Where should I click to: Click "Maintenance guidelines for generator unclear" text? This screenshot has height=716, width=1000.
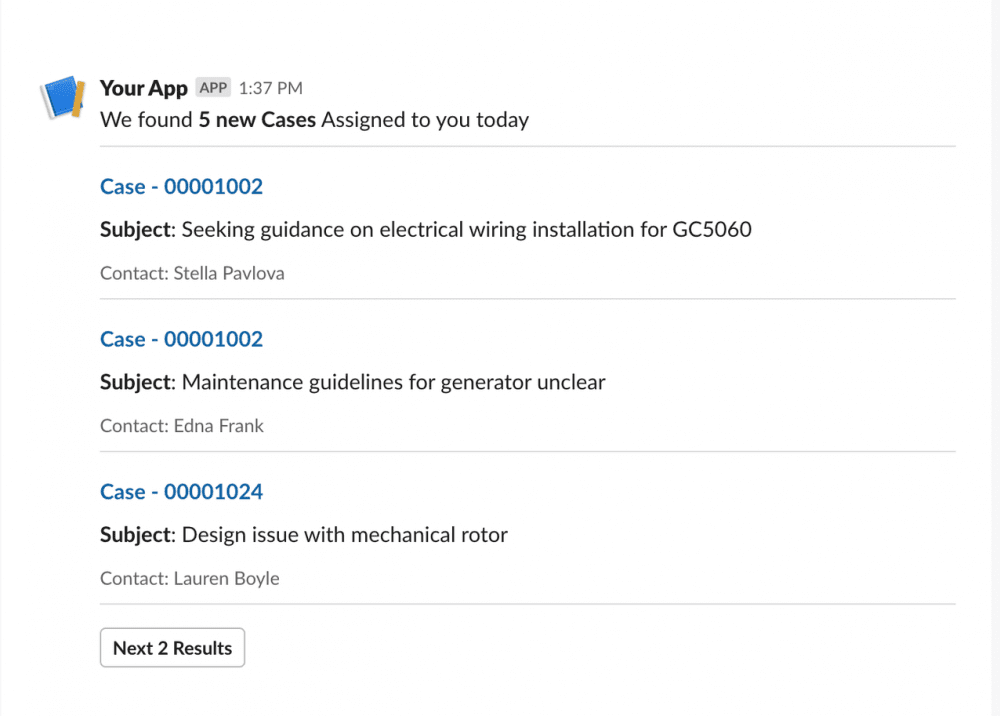393,382
